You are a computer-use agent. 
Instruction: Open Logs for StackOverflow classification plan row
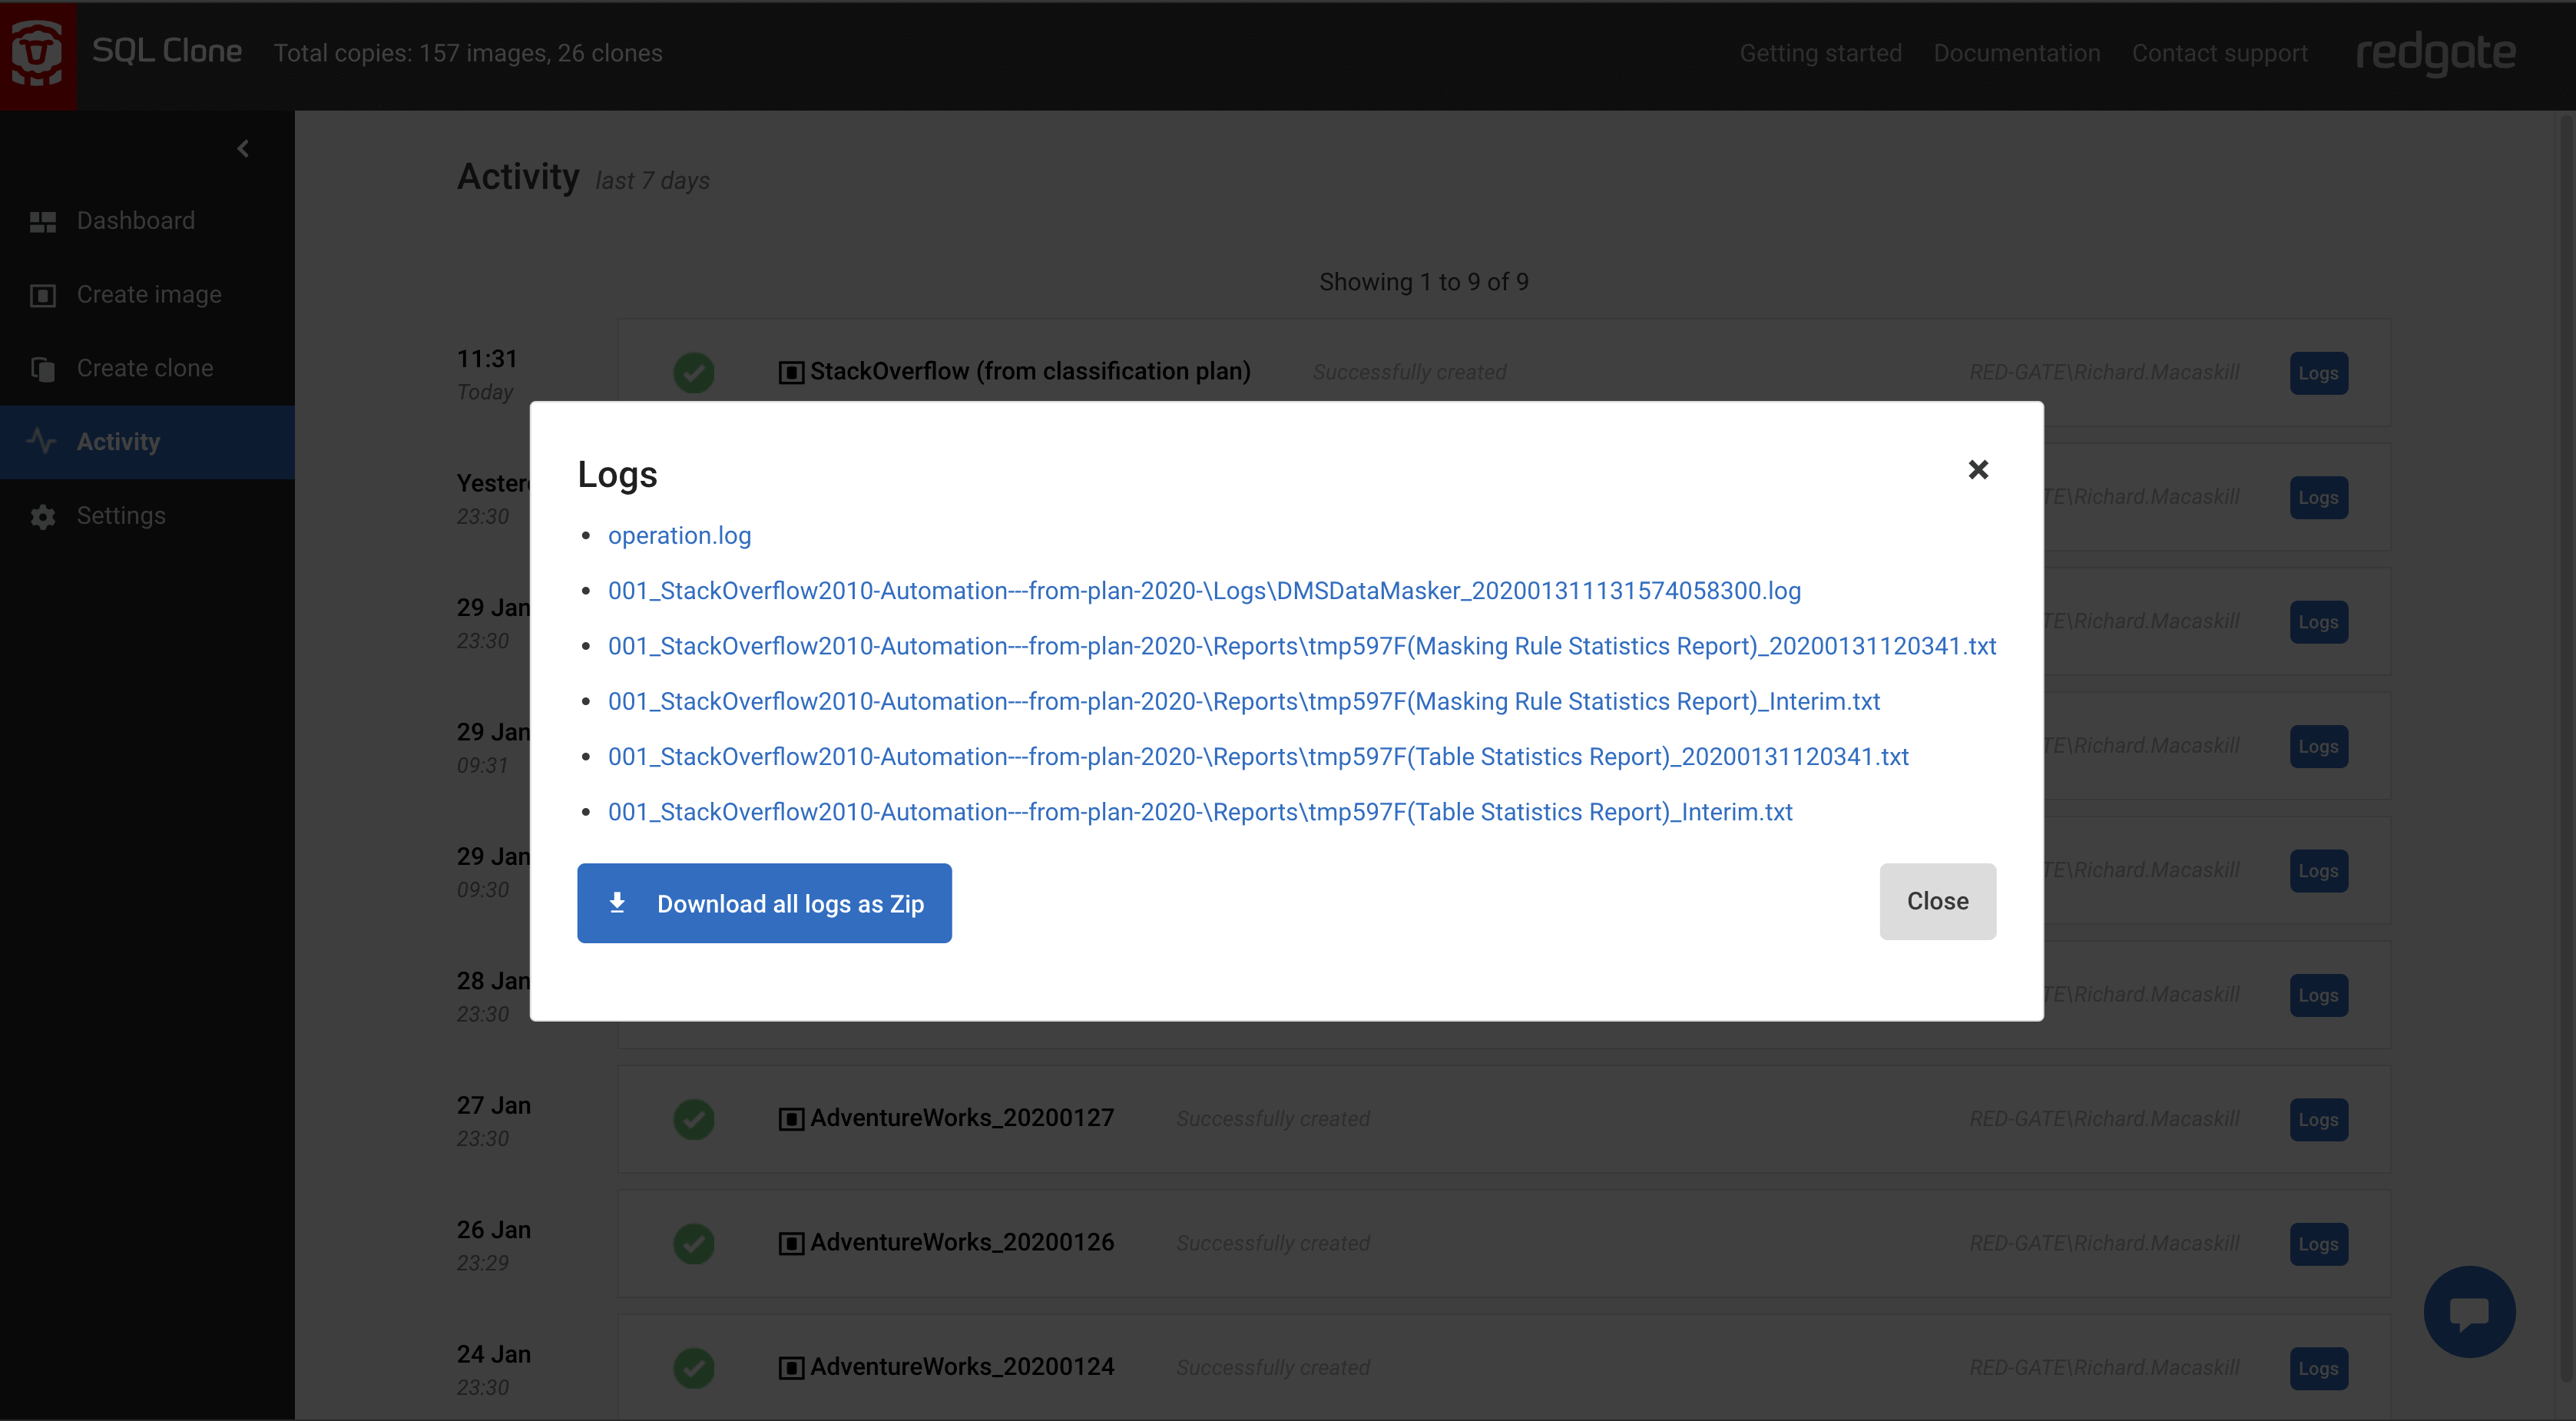(x=2318, y=373)
